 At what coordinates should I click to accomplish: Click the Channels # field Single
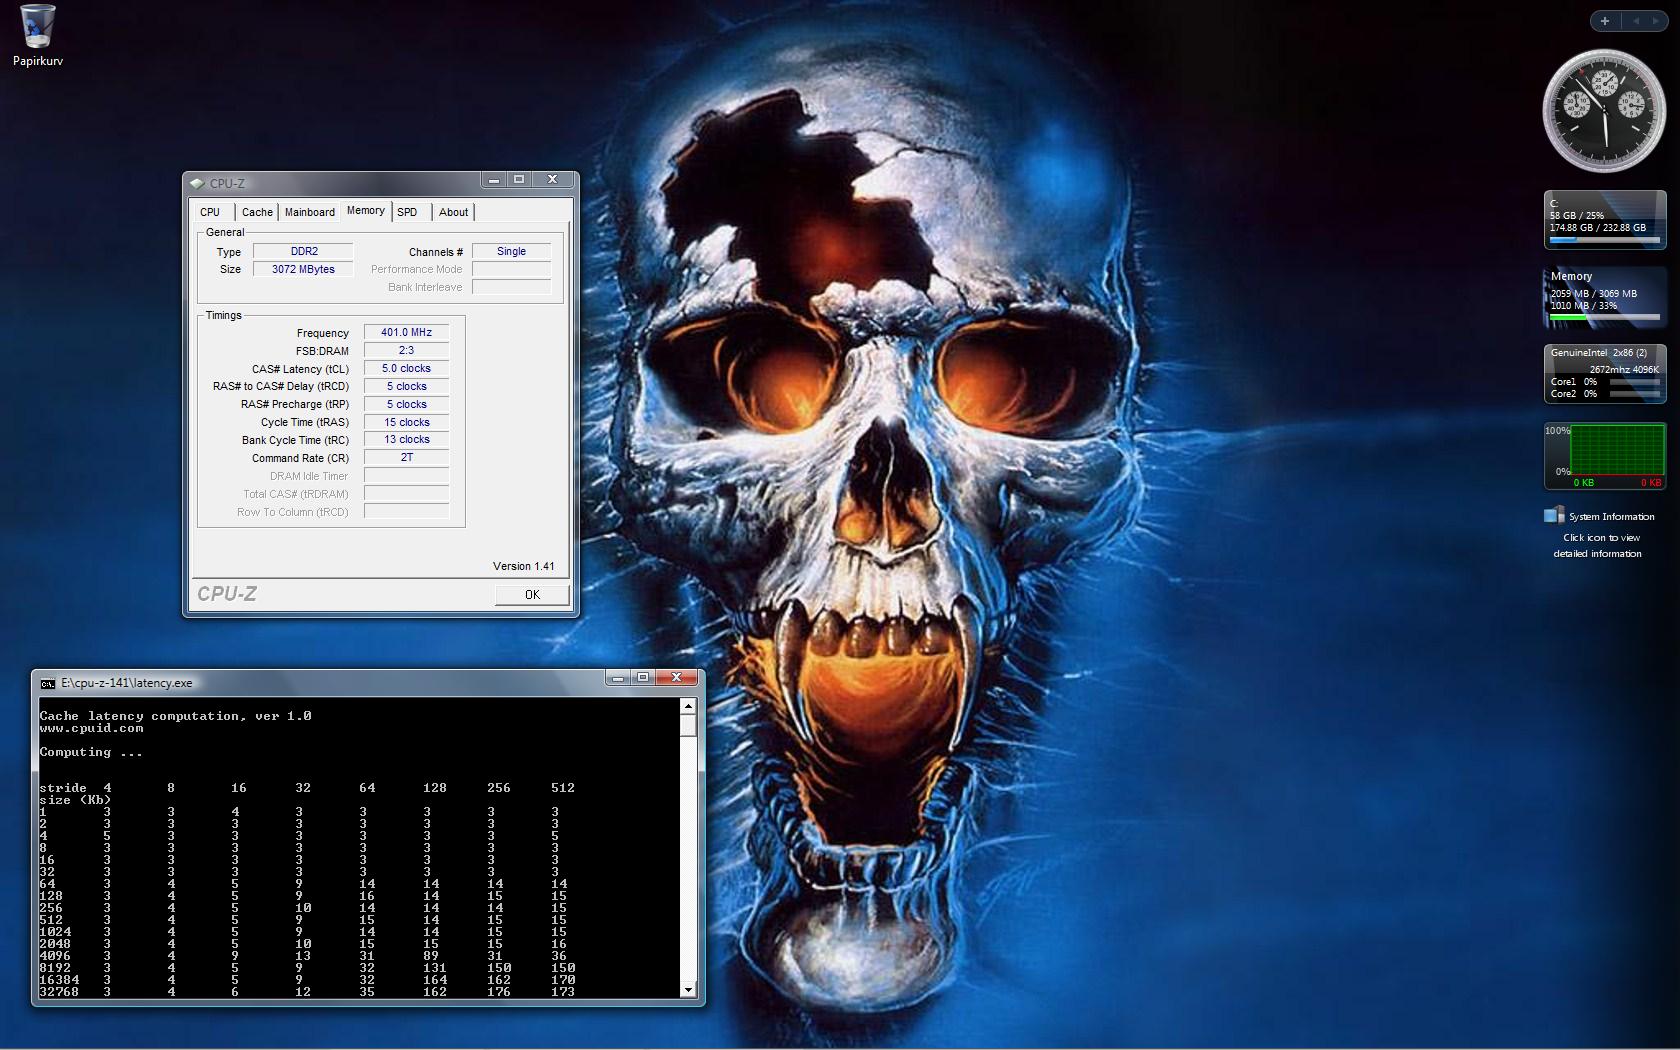point(511,251)
